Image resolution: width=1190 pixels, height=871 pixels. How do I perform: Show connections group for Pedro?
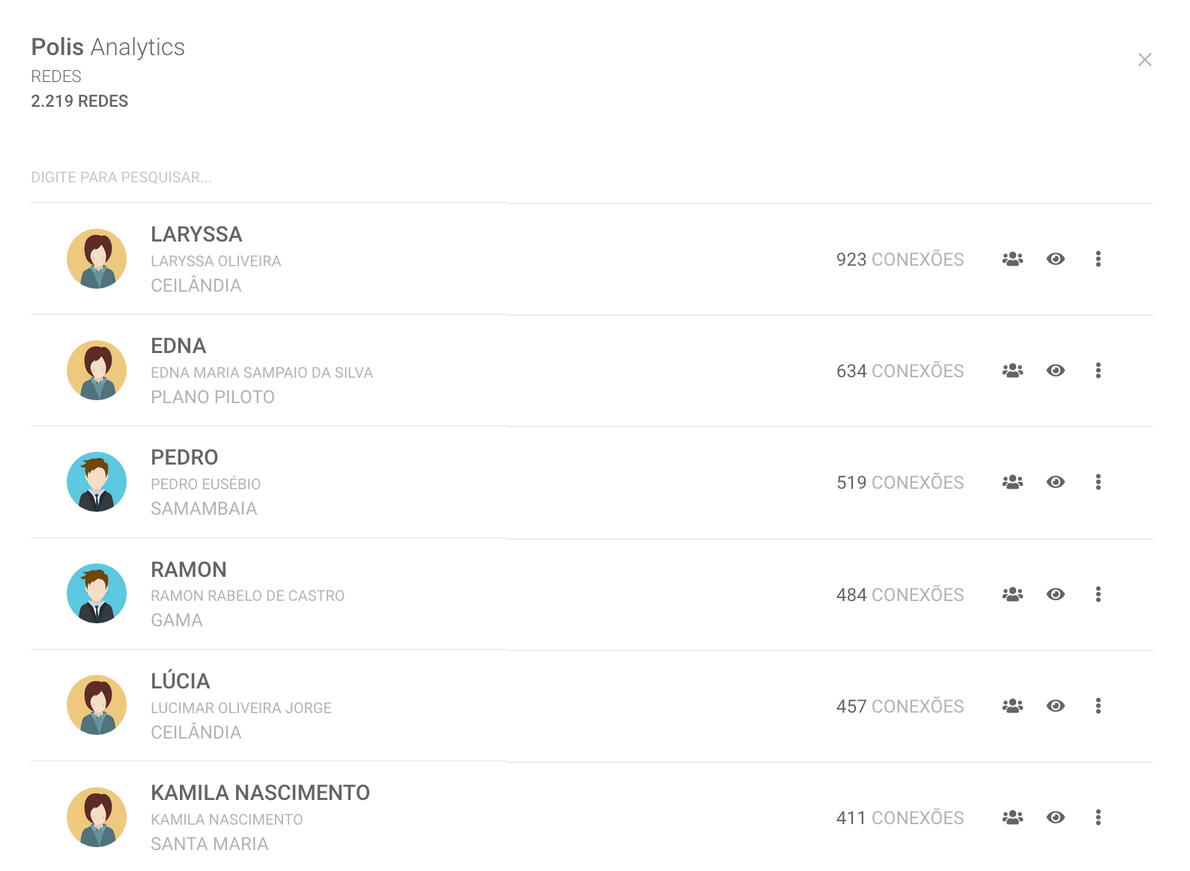coord(1012,482)
